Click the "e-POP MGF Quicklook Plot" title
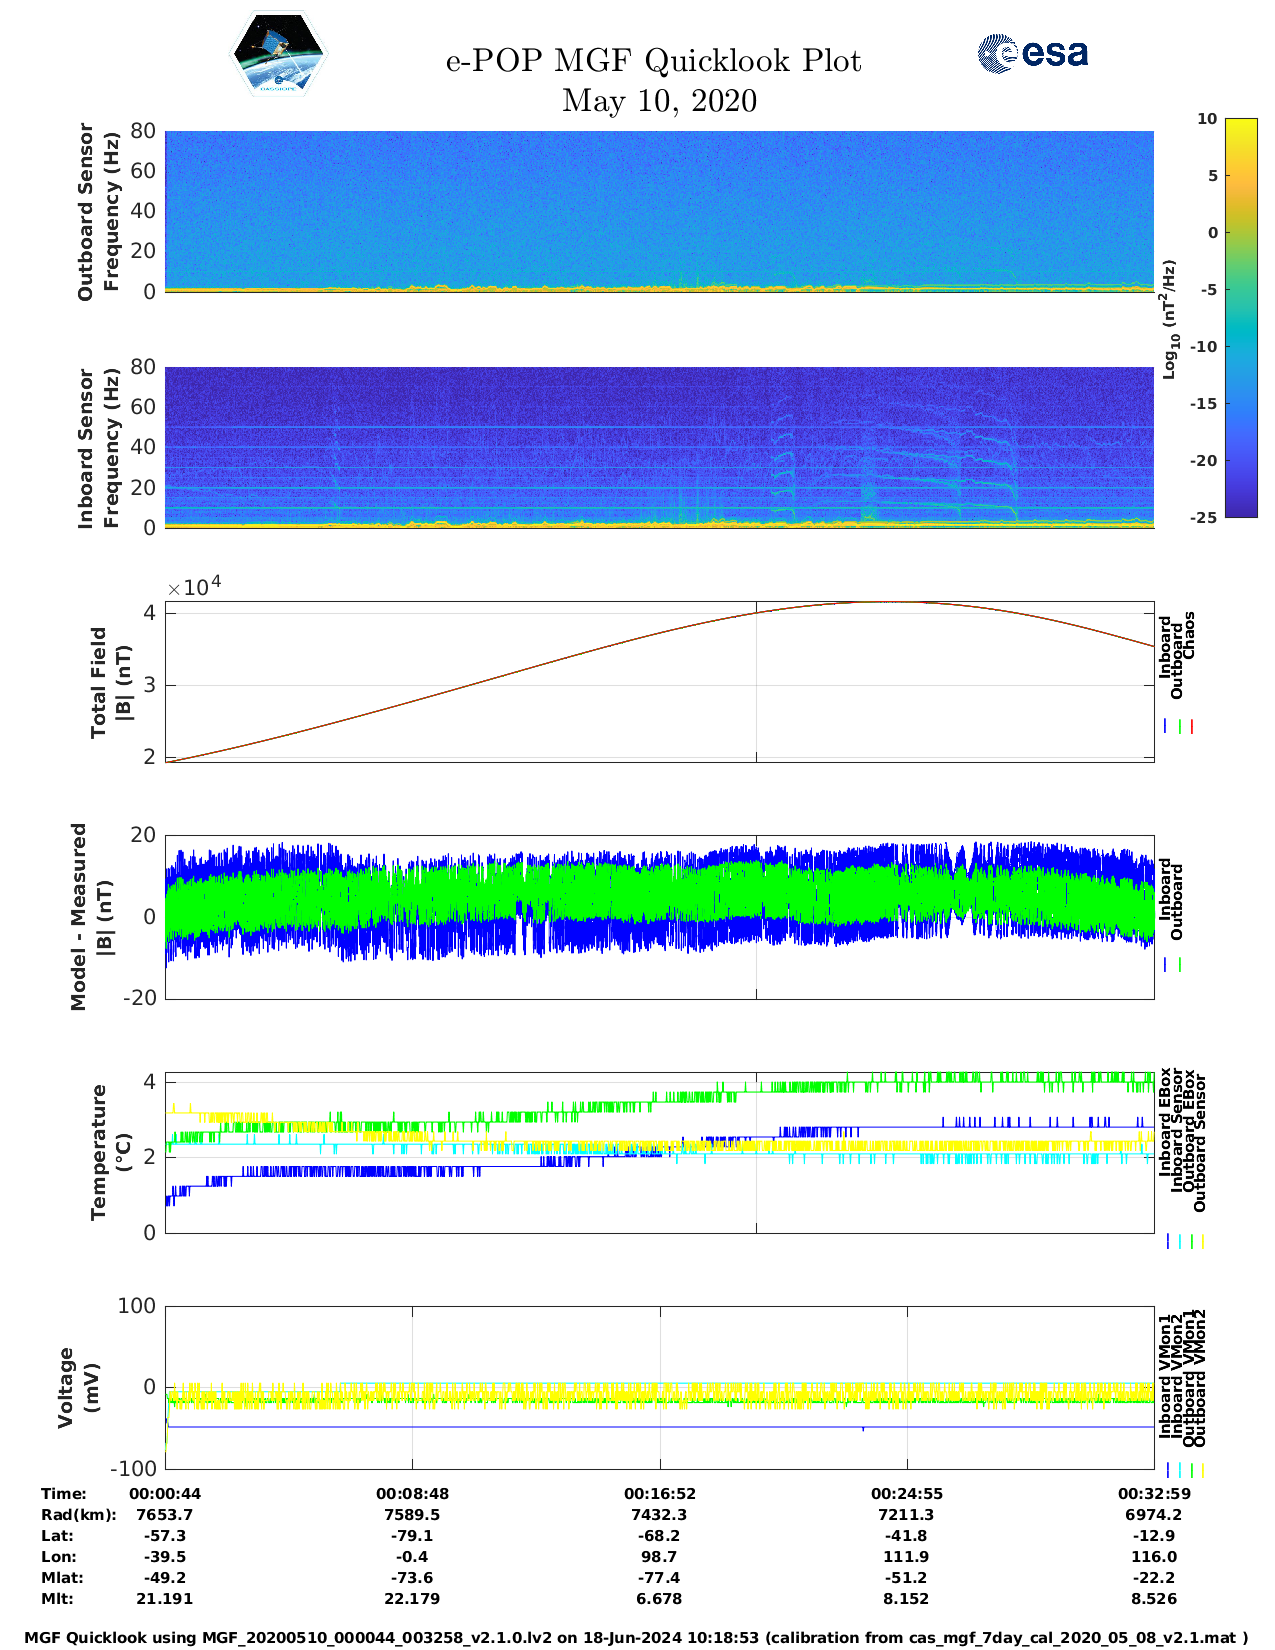Image resolution: width=1275 pixels, height=1650 pixels. pyautogui.click(x=653, y=61)
